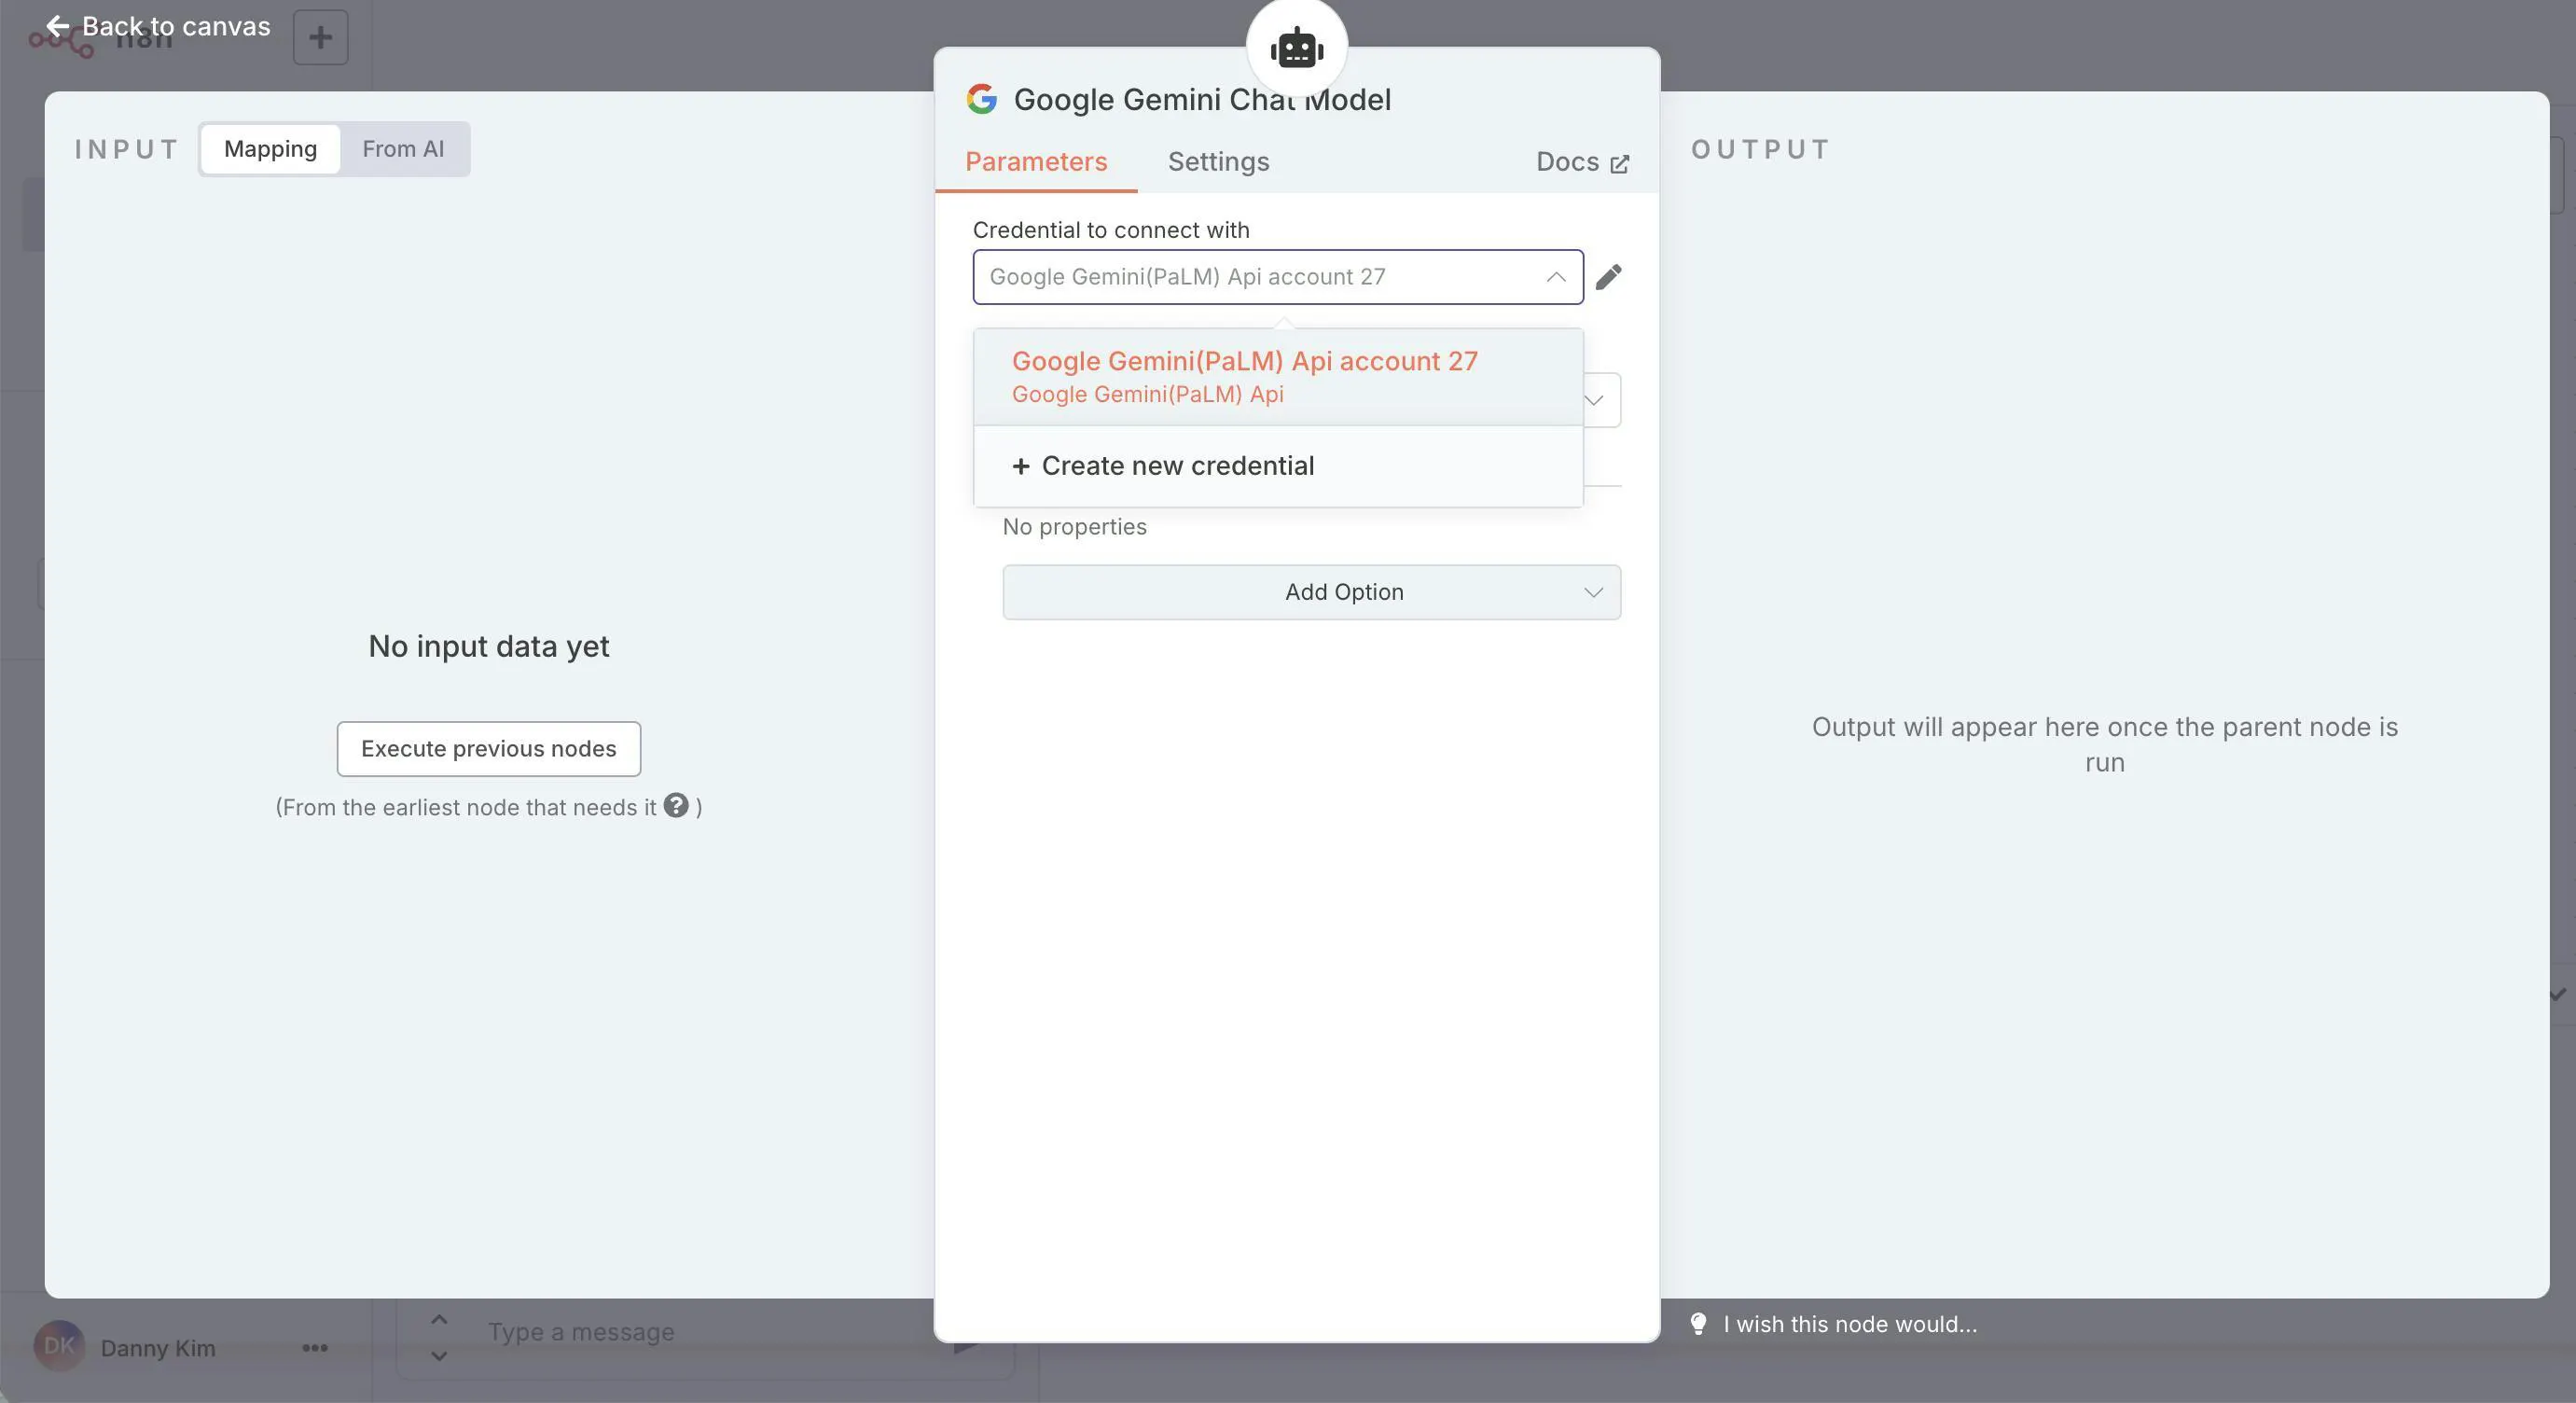
Task: Click the Google logo in the node header
Action: [x=982, y=99]
